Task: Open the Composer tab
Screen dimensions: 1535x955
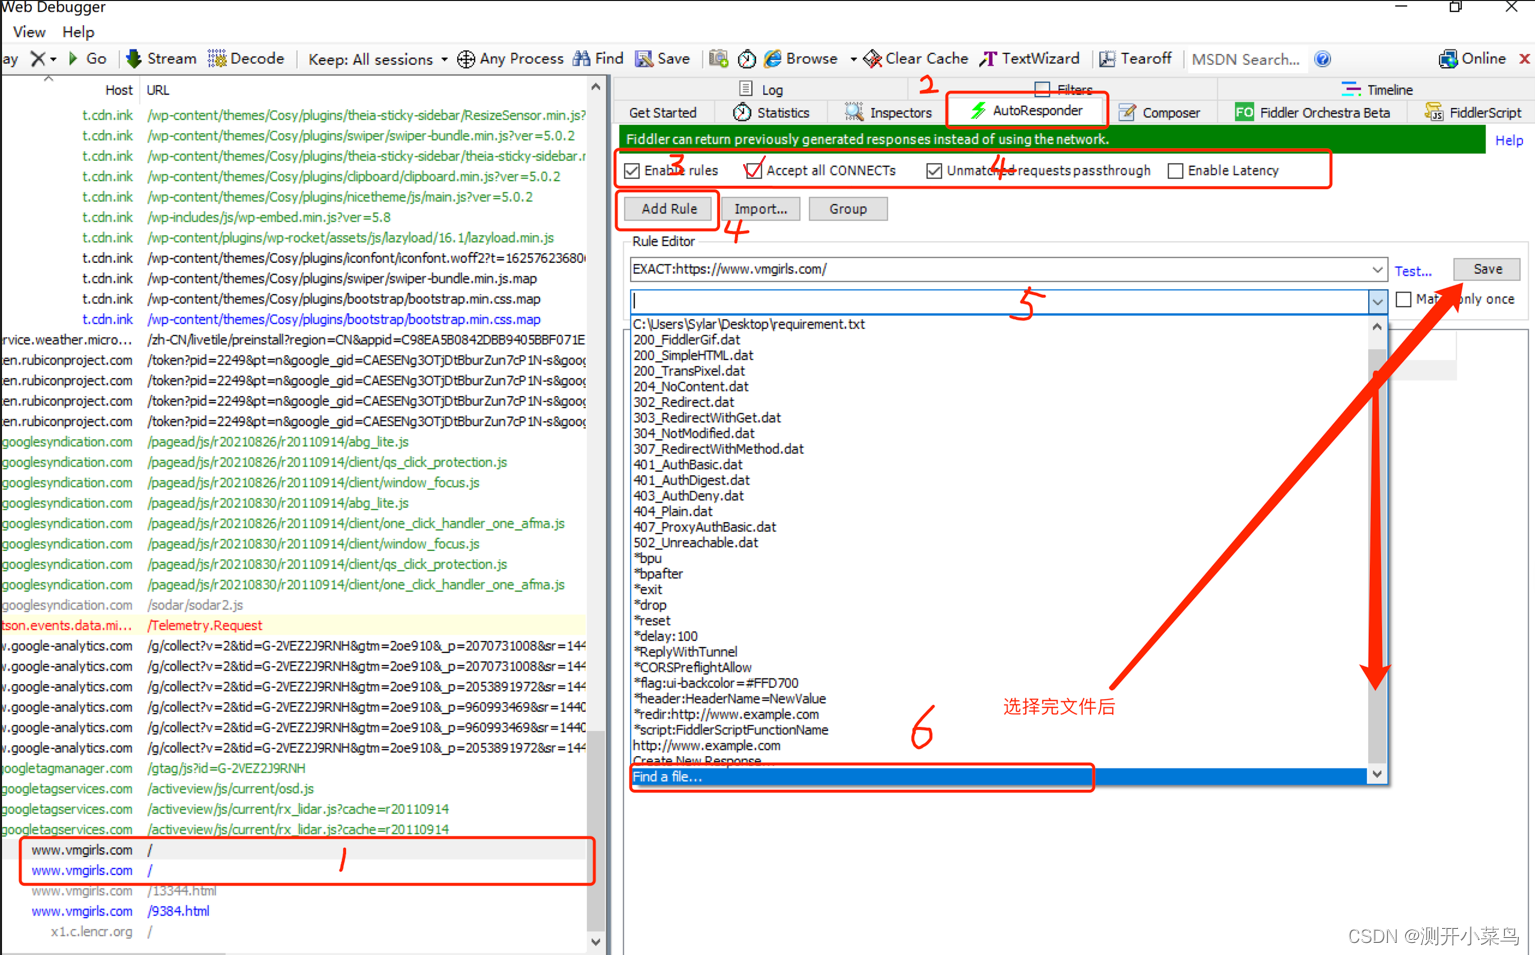Action: [x=1159, y=113]
